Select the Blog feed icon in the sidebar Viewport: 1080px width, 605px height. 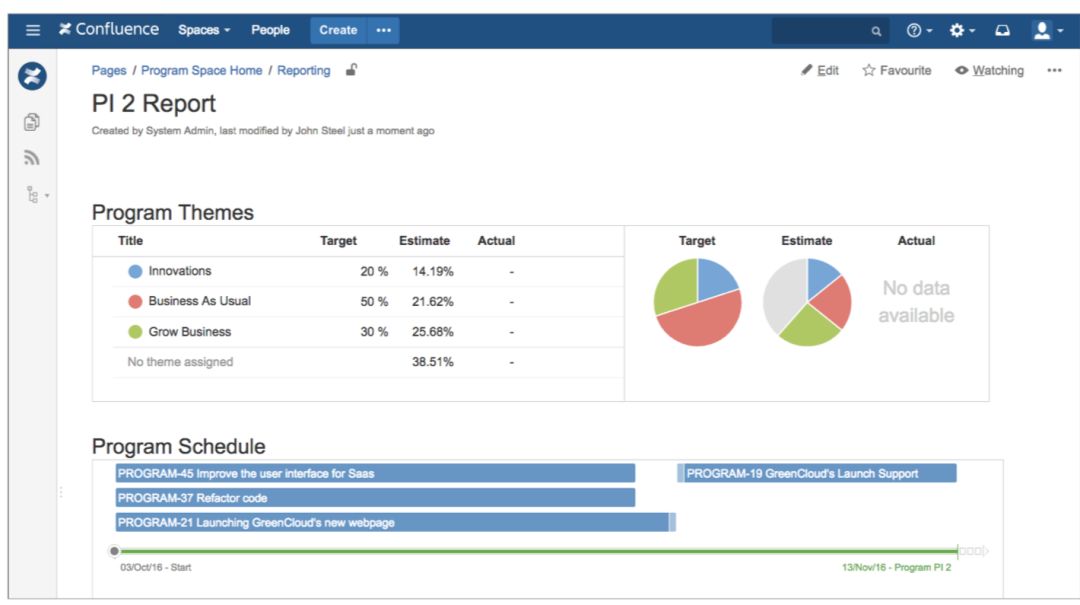[31, 156]
